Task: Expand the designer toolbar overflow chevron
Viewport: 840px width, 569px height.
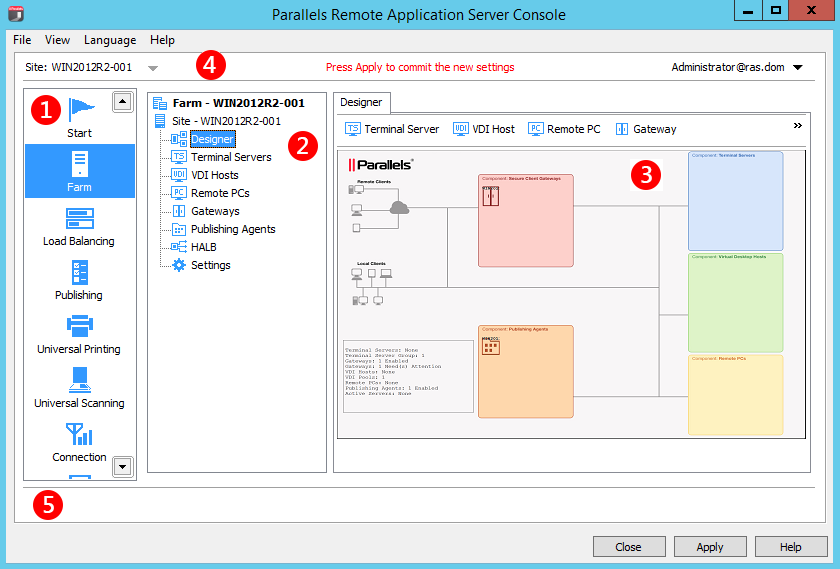Action: 798,125
